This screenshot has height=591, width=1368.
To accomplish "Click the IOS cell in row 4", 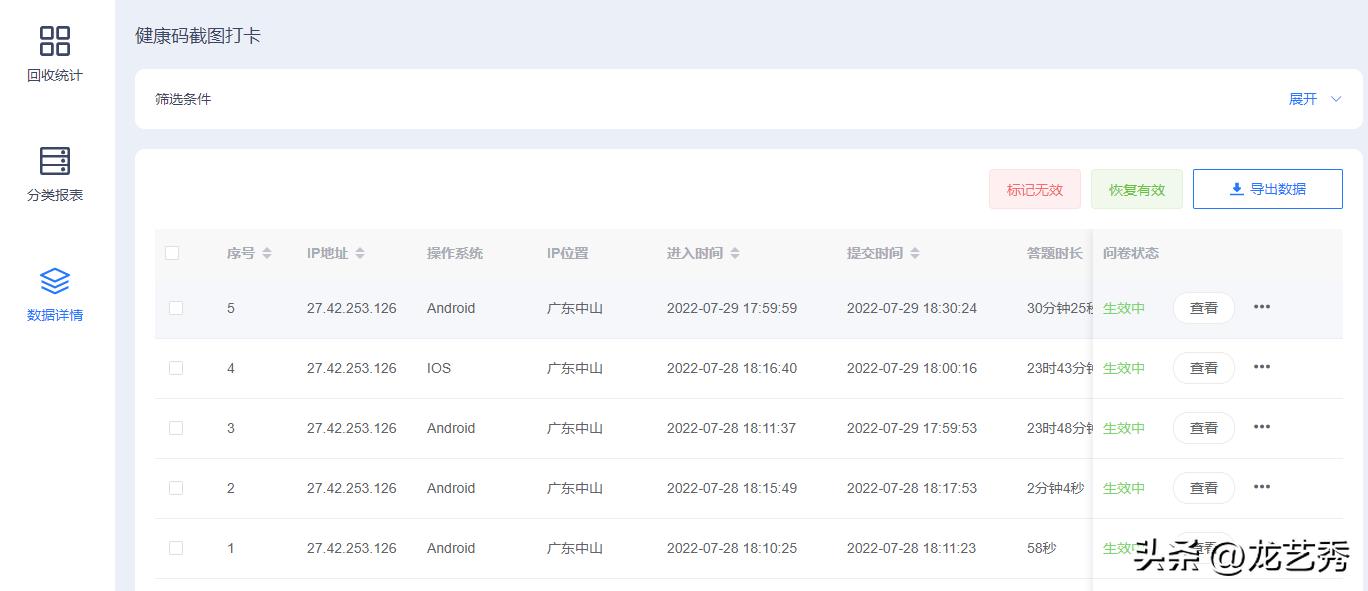I will click(439, 368).
